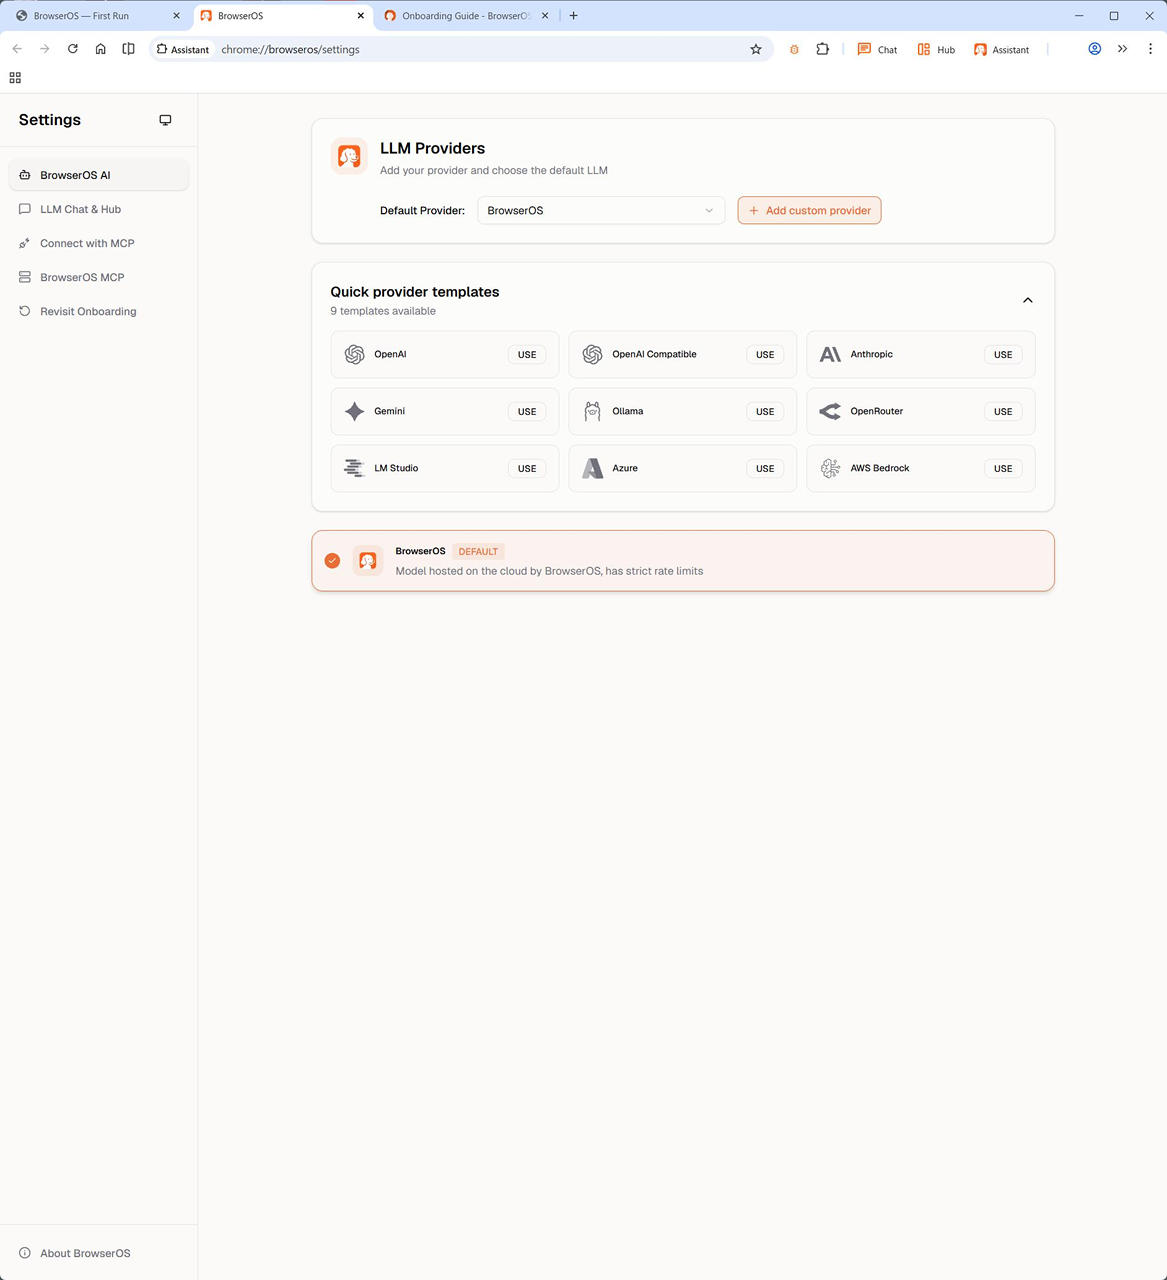Go to LLM Chat & Hub settings
Screen dimensions: 1167x1280
click(80, 209)
